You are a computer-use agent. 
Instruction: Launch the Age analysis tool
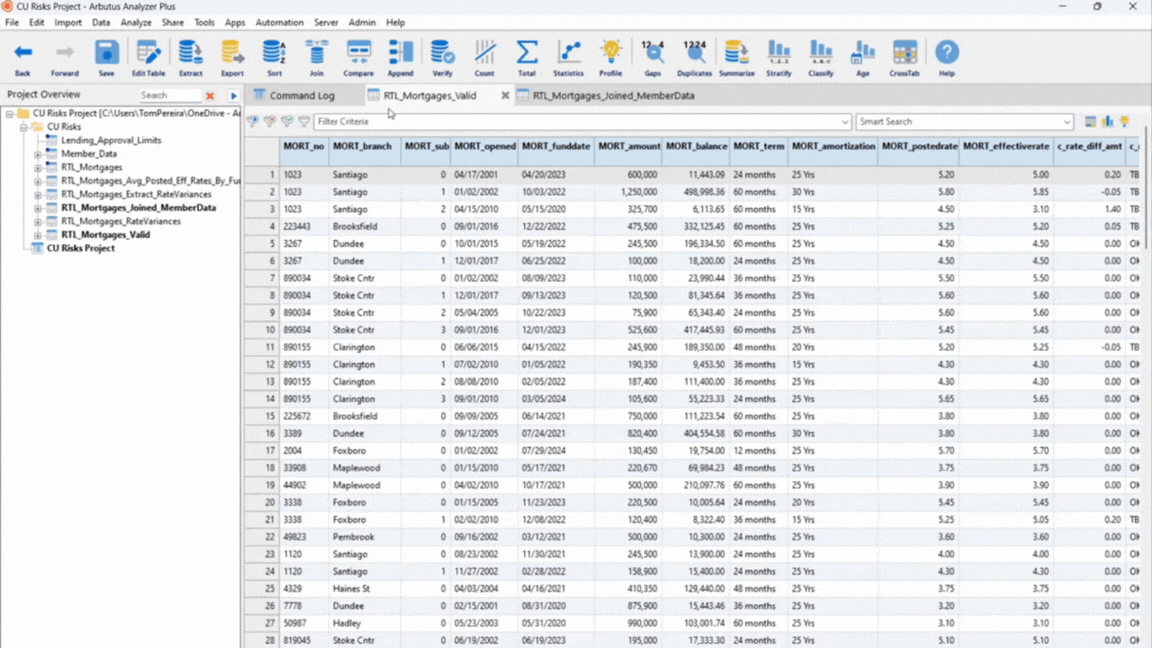coord(863,52)
